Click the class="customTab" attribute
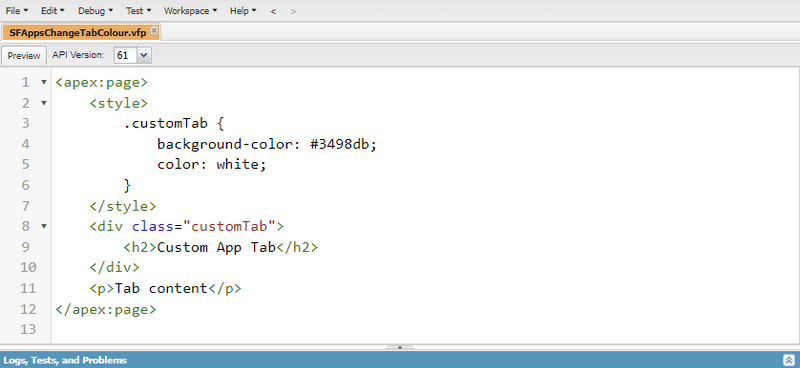The image size is (800, 368). 204,227
